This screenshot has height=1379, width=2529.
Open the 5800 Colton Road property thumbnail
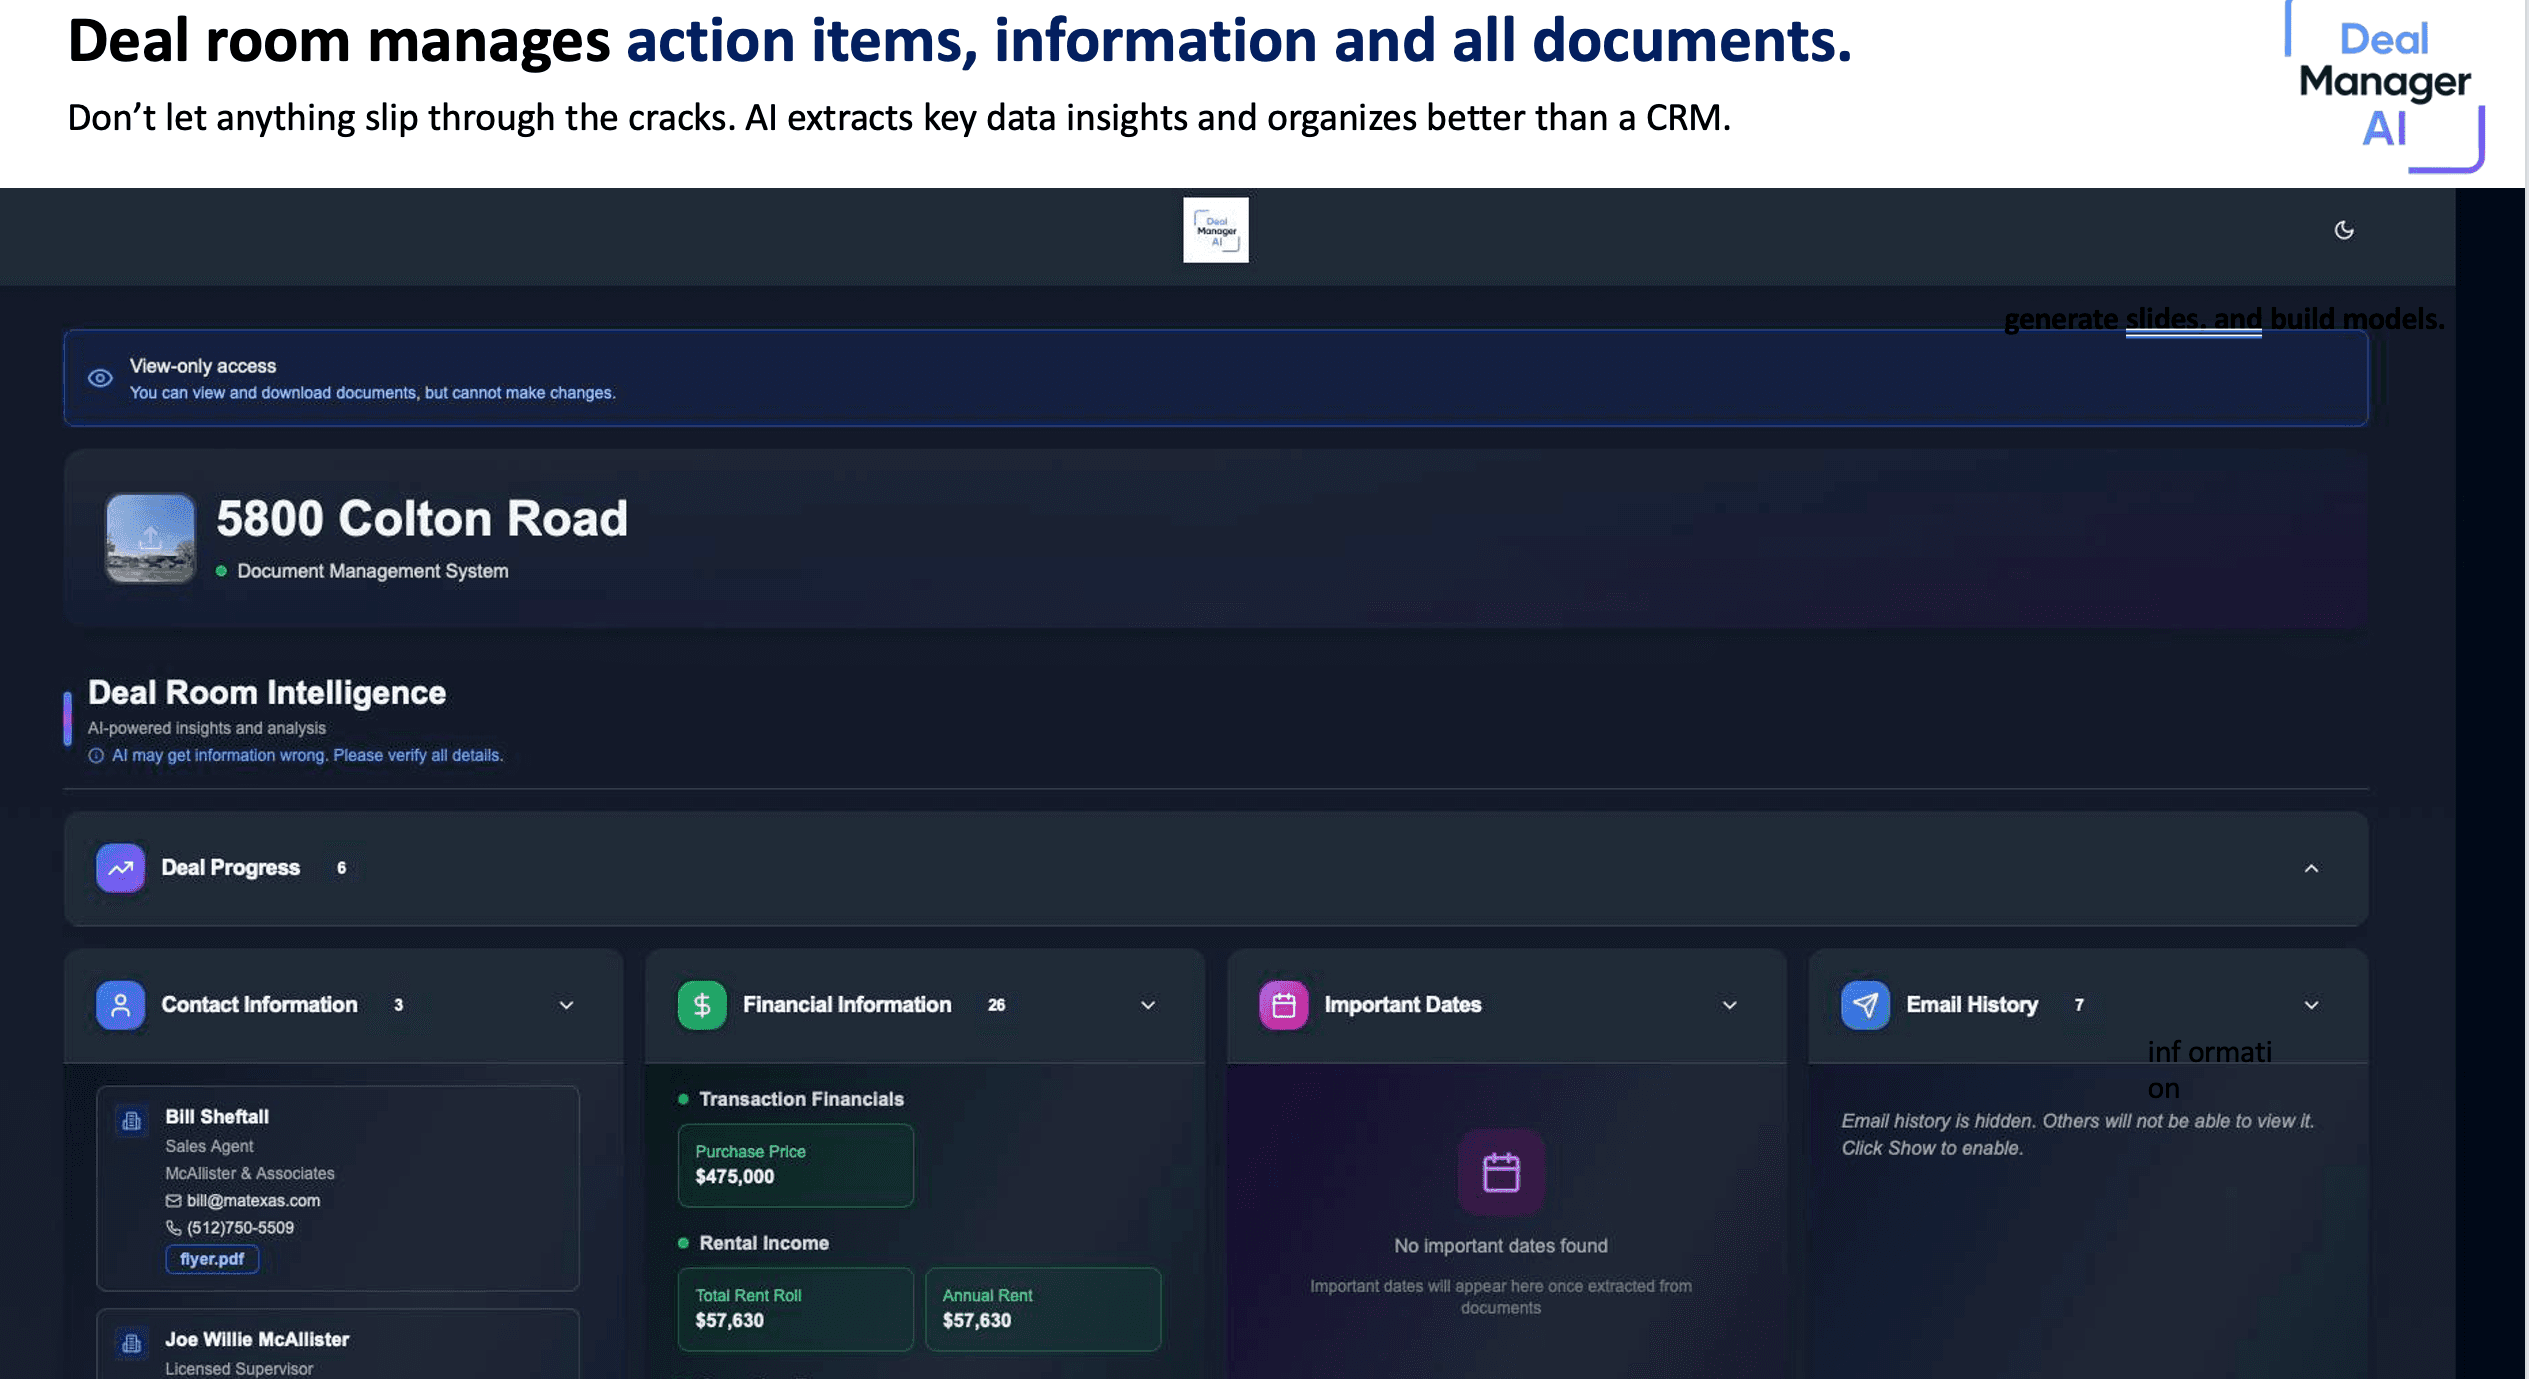[x=150, y=537]
